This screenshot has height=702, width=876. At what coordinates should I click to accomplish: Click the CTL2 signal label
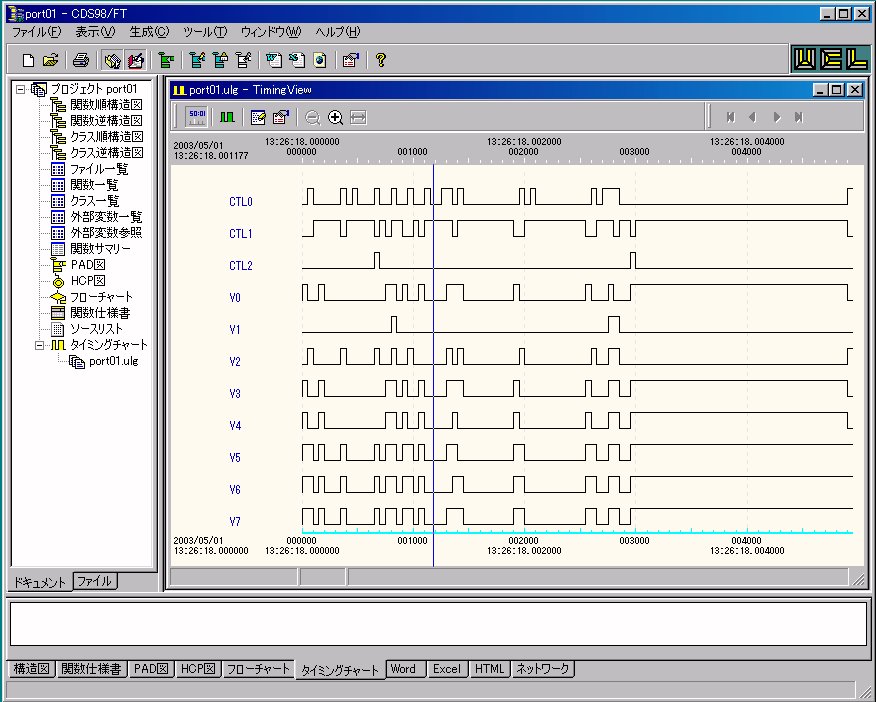click(240, 266)
